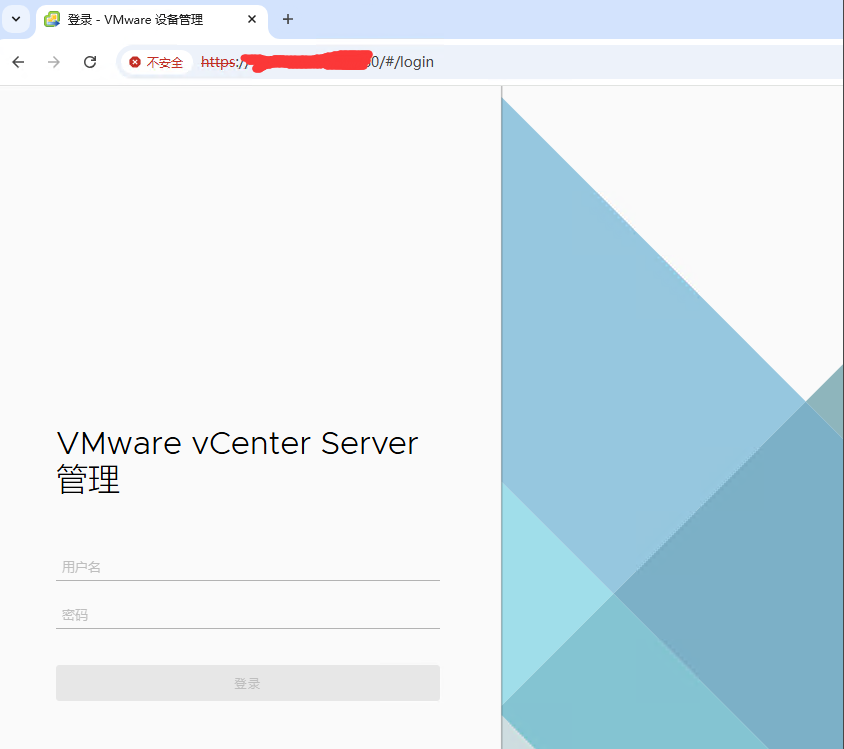Click the '不安全' security warning indicator
Viewport: 844px width, 749px height.
point(163,61)
